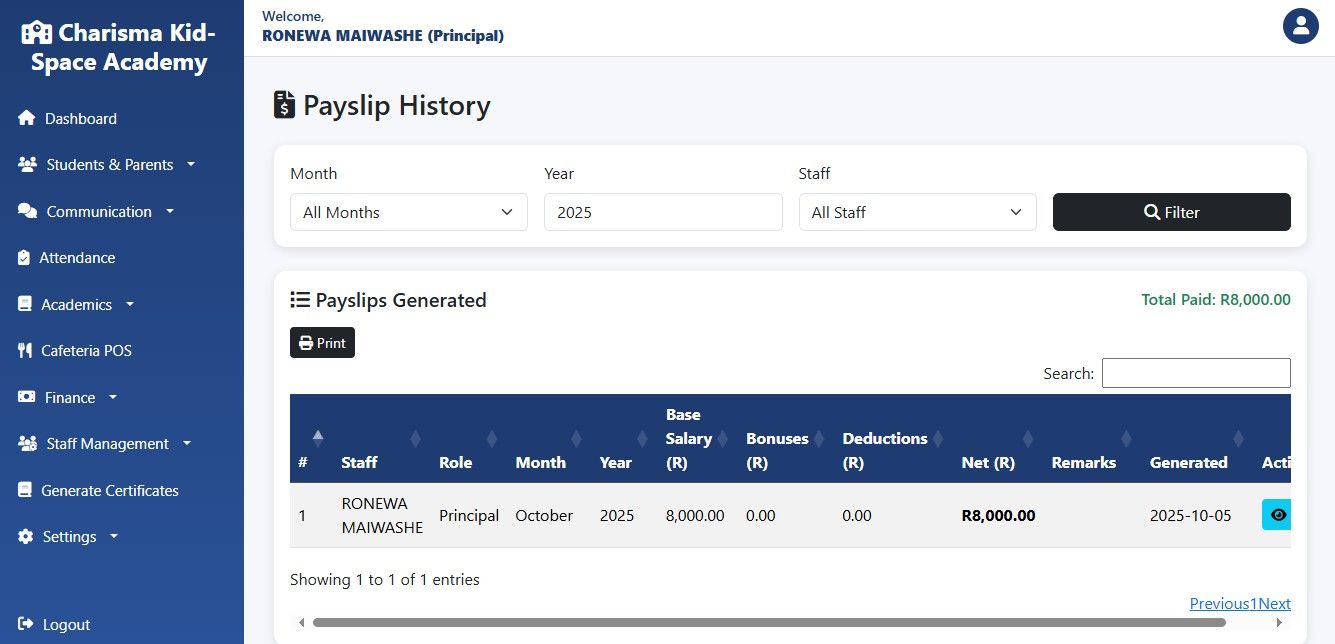Viewport: 1335px width, 644px height.
Task: Click the user profile avatar icon
Action: 1300,26
